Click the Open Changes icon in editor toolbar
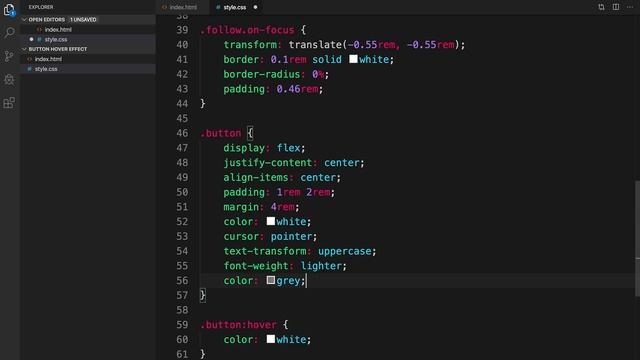The height and width of the screenshot is (360, 640). (x=601, y=7)
